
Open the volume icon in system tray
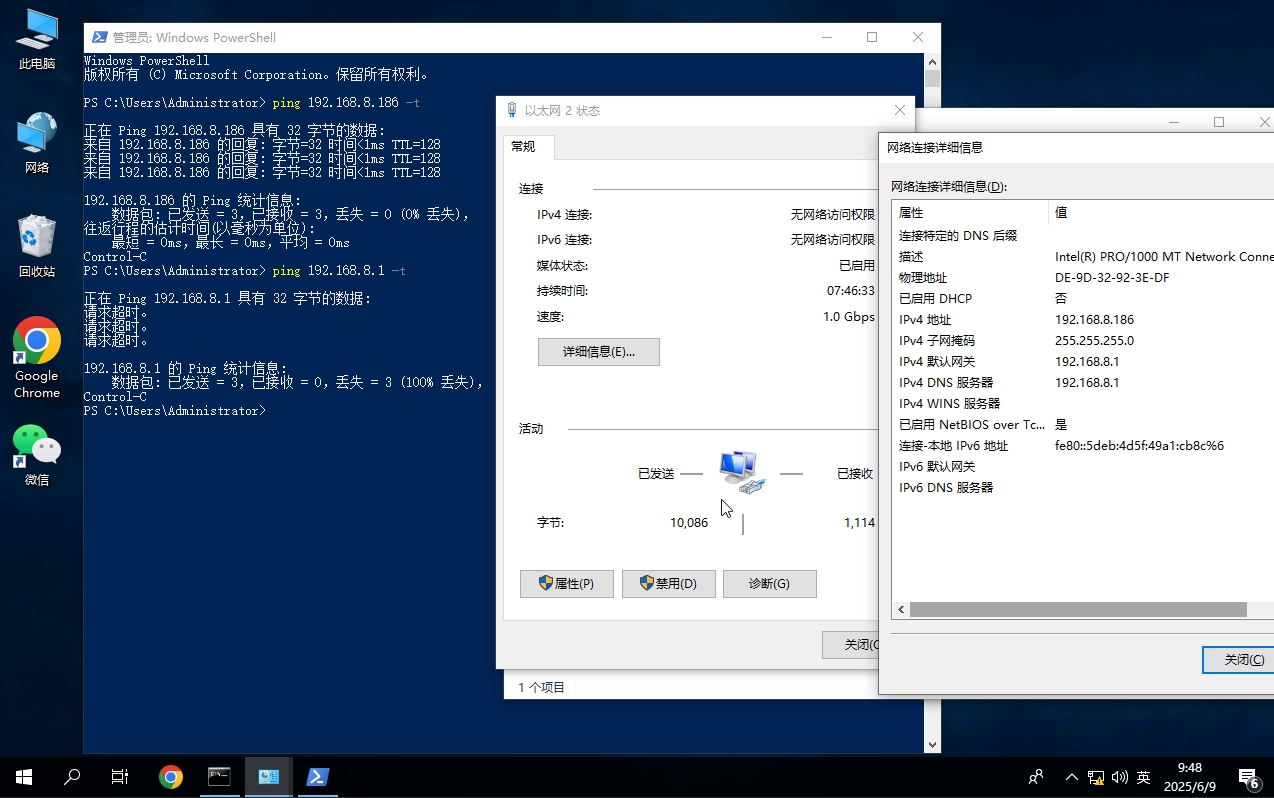point(1119,777)
